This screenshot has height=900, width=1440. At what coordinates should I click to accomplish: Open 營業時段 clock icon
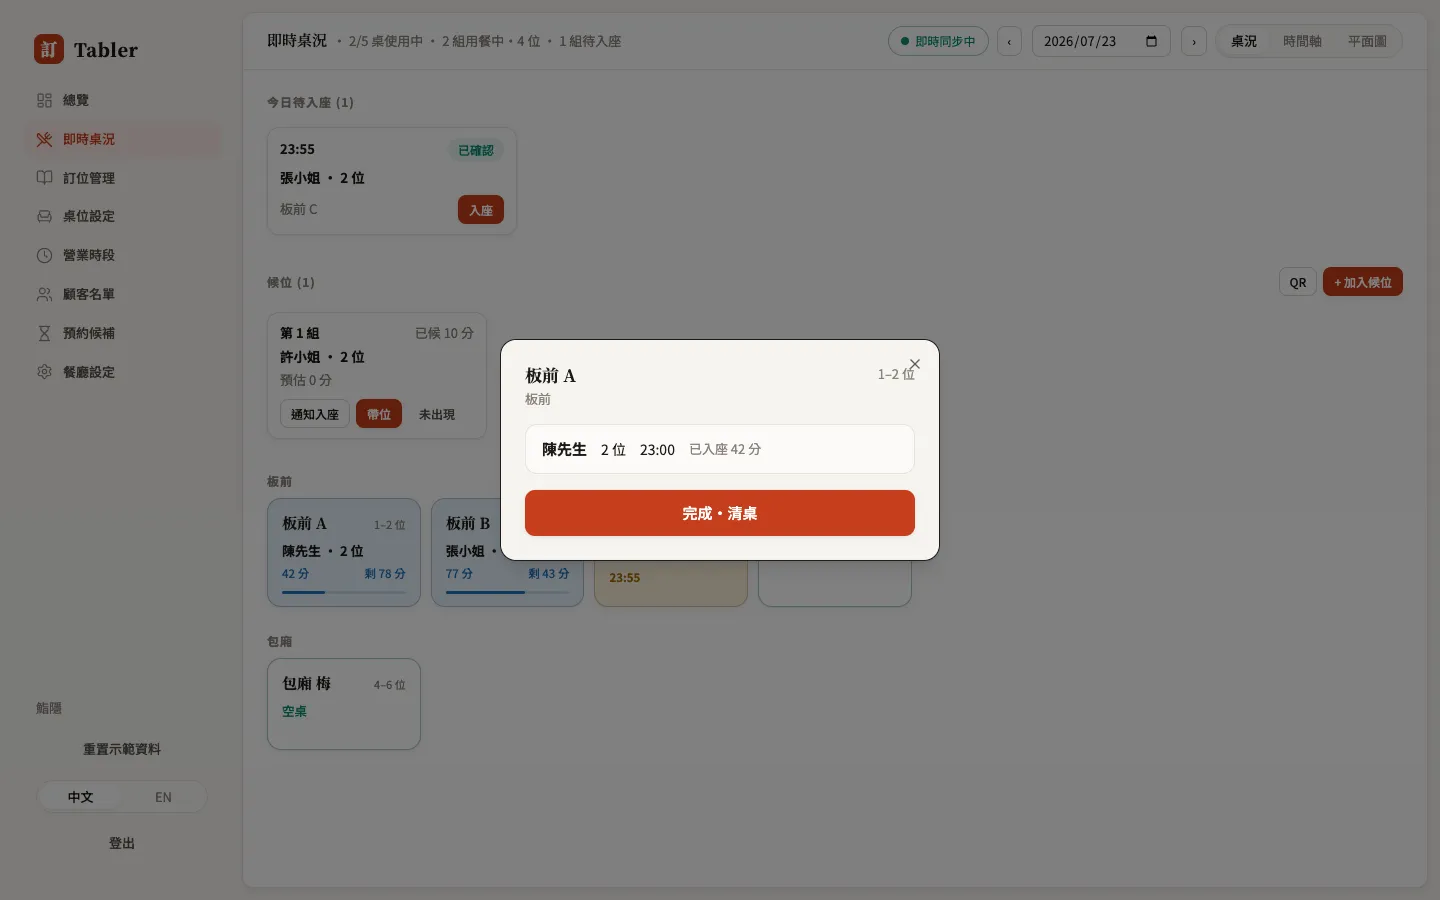(44, 255)
